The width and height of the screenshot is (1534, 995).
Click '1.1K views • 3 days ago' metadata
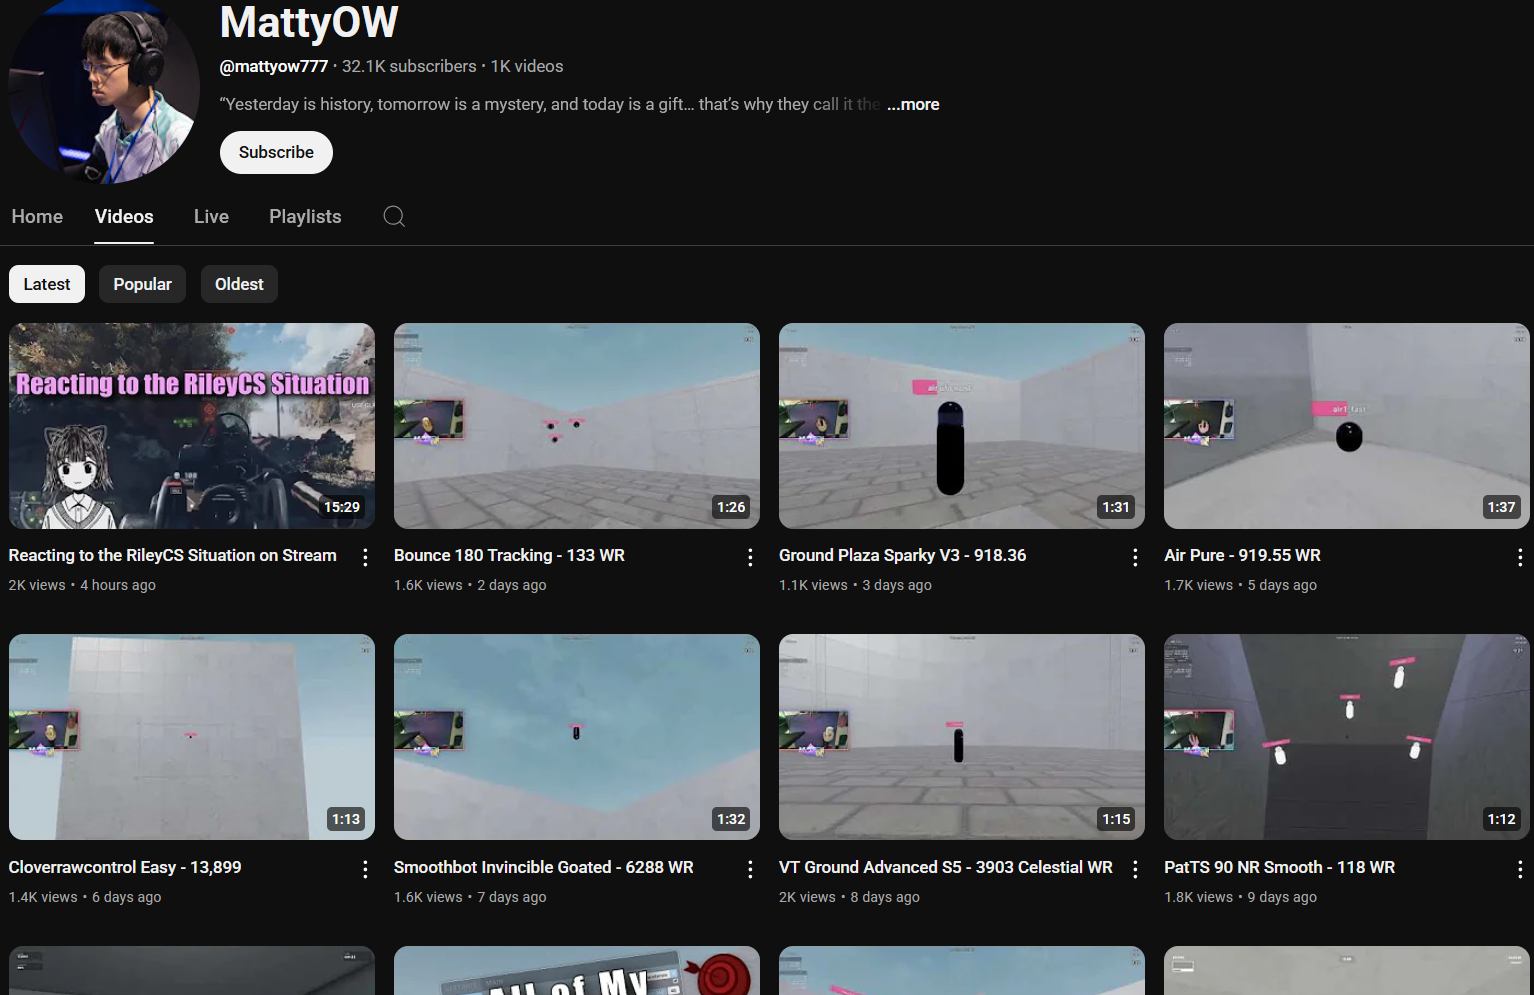point(855,585)
